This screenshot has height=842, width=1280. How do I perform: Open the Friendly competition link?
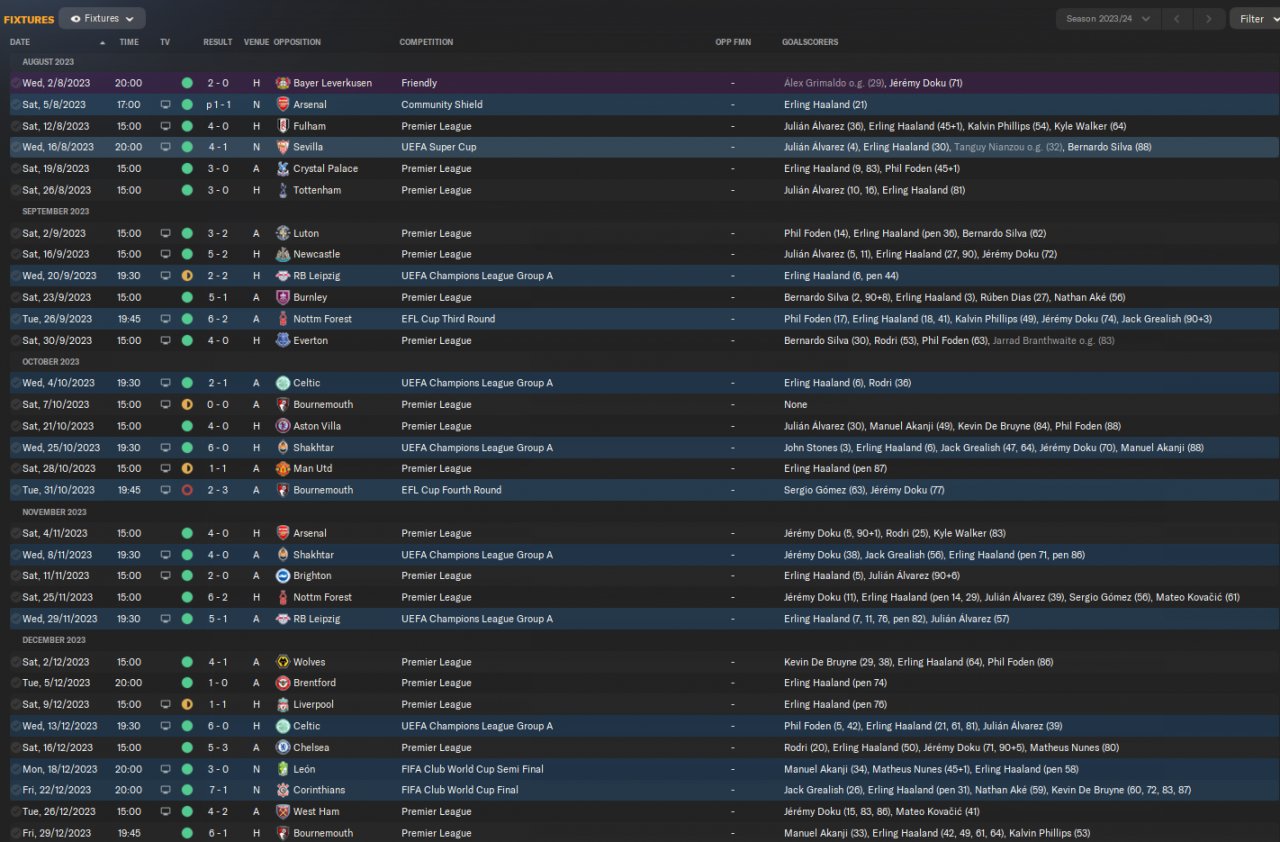click(419, 83)
